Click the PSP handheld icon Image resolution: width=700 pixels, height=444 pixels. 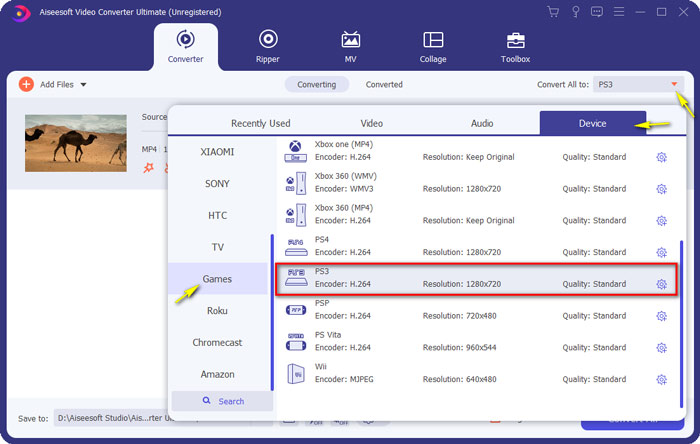tap(296, 310)
